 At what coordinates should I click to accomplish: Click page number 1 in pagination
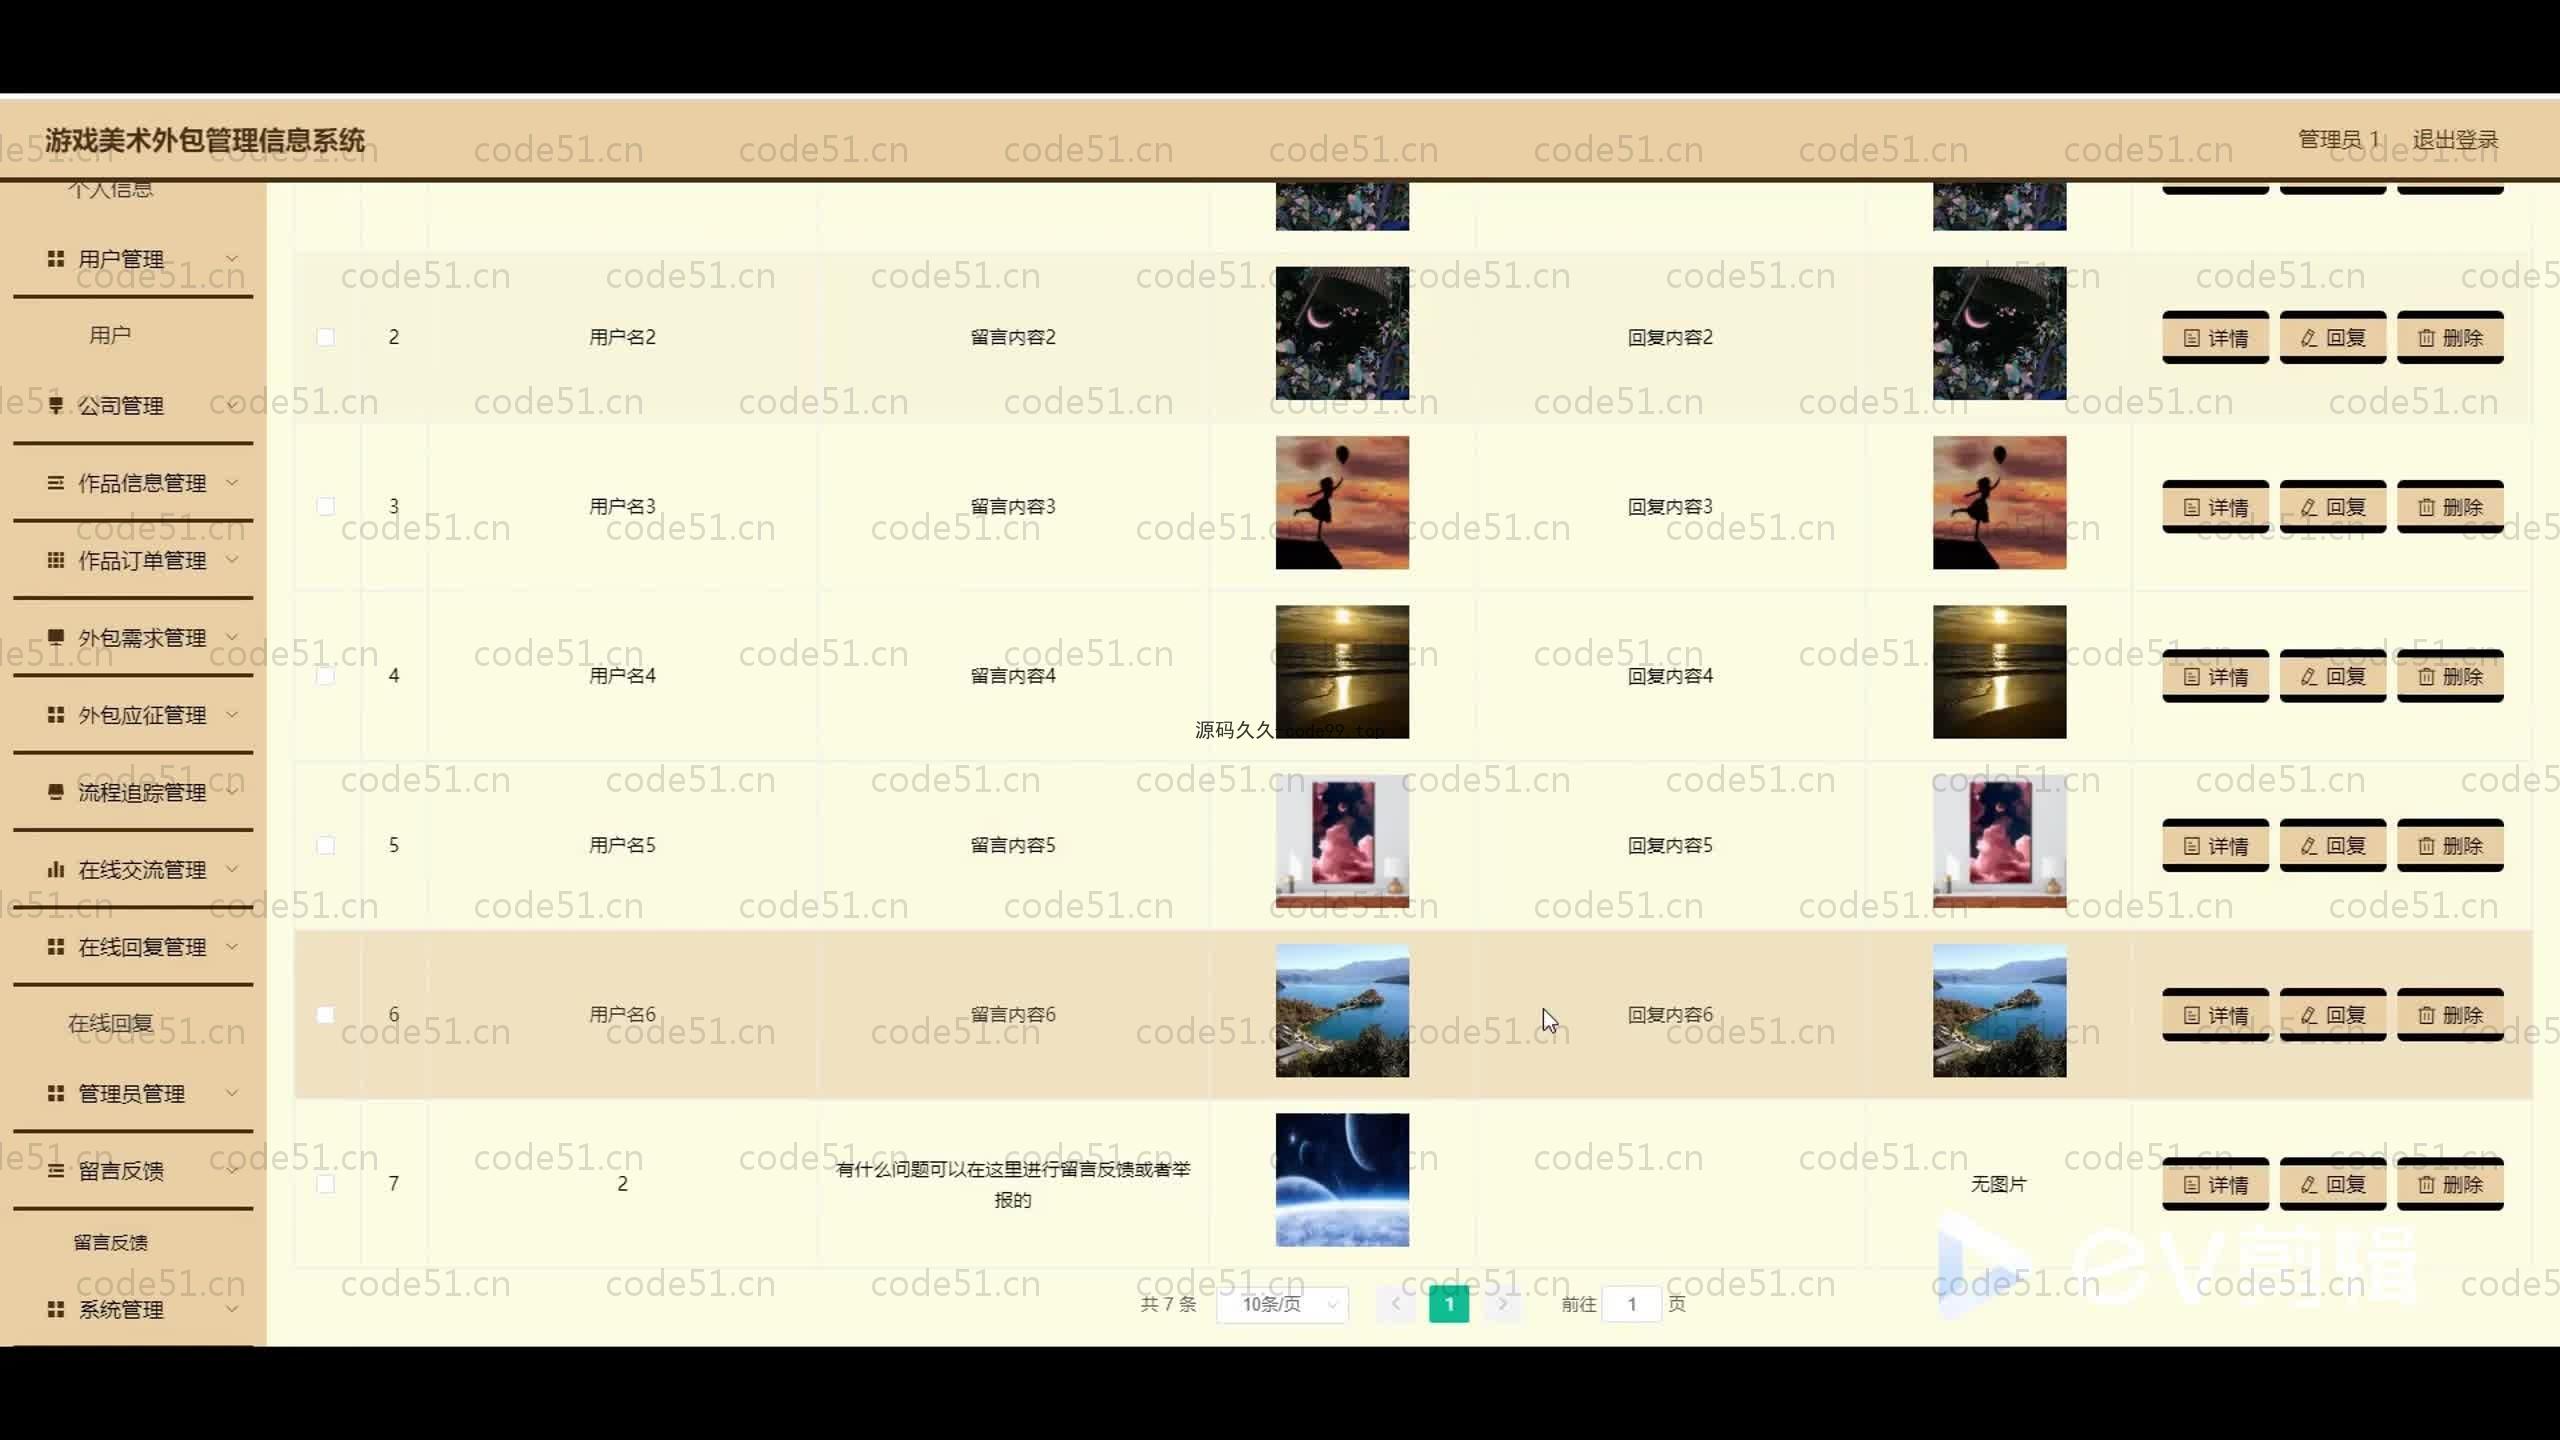1449,1304
